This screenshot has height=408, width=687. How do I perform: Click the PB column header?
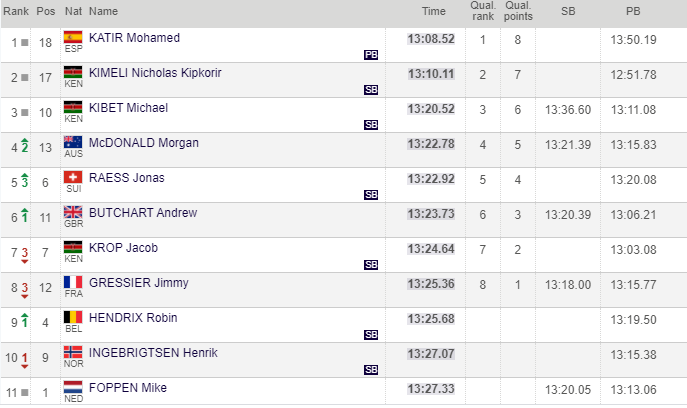point(632,12)
